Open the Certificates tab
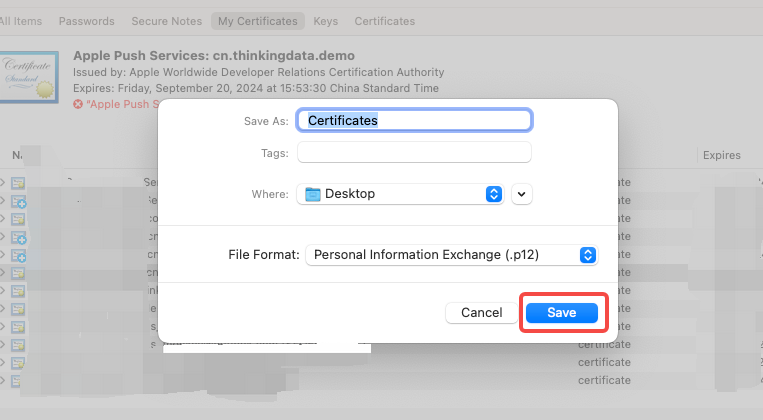 384,21
